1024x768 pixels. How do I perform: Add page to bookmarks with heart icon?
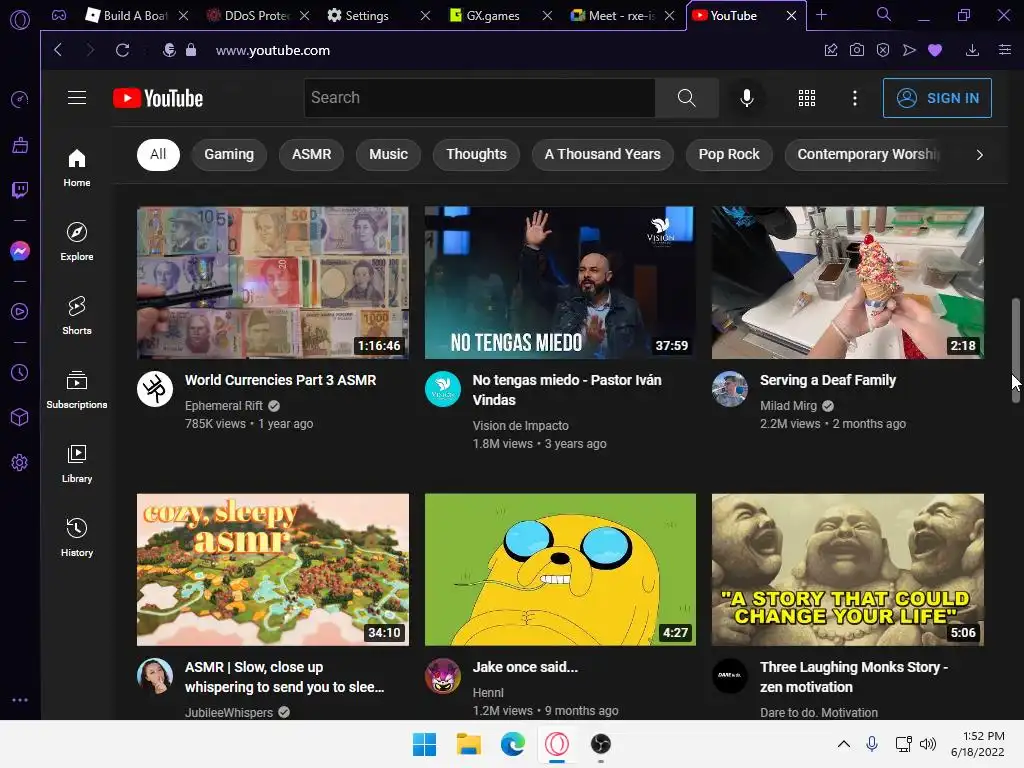coord(935,50)
